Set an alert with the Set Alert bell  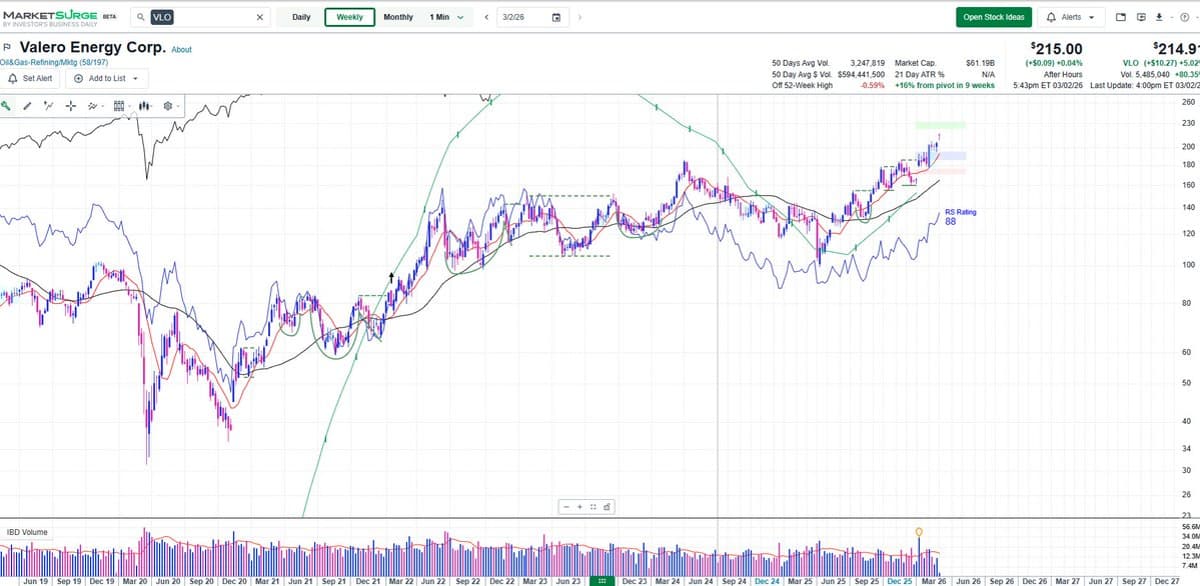click(30, 78)
